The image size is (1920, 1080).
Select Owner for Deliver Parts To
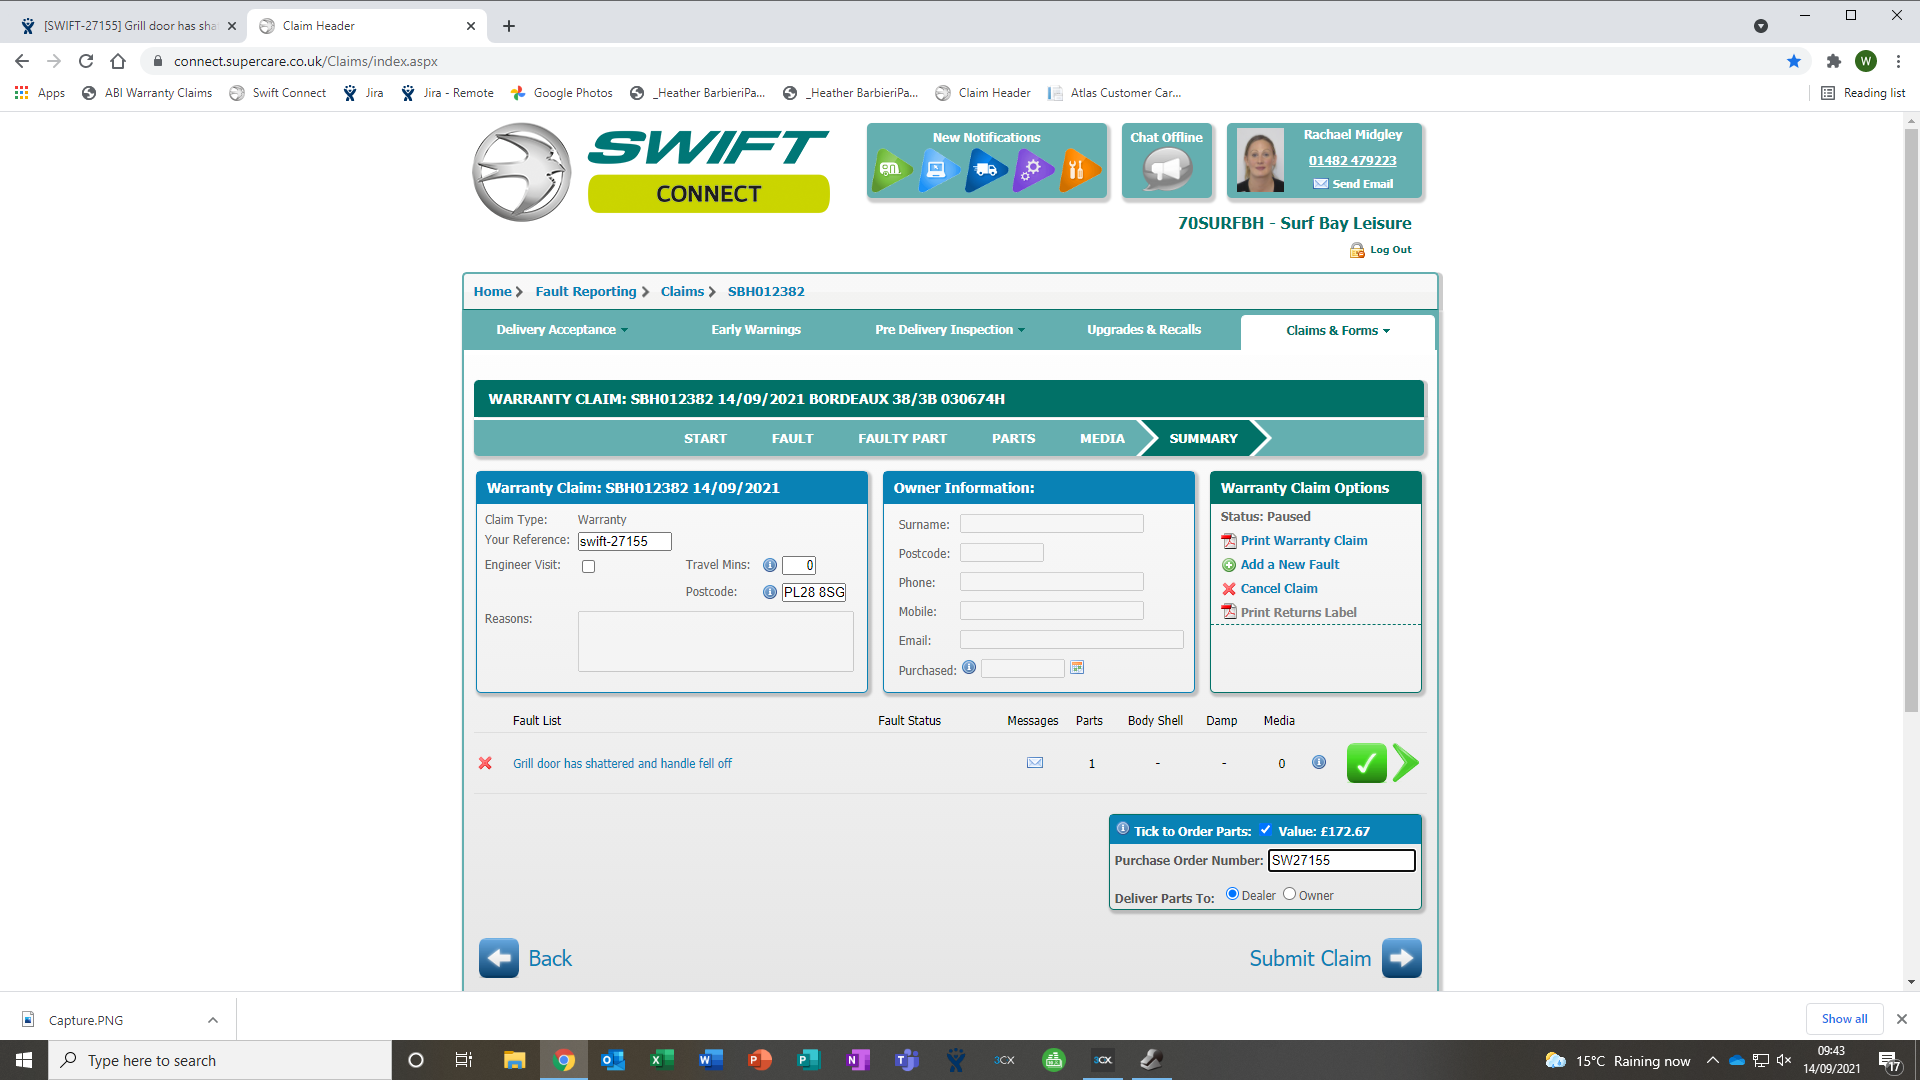coord(1289,894)
